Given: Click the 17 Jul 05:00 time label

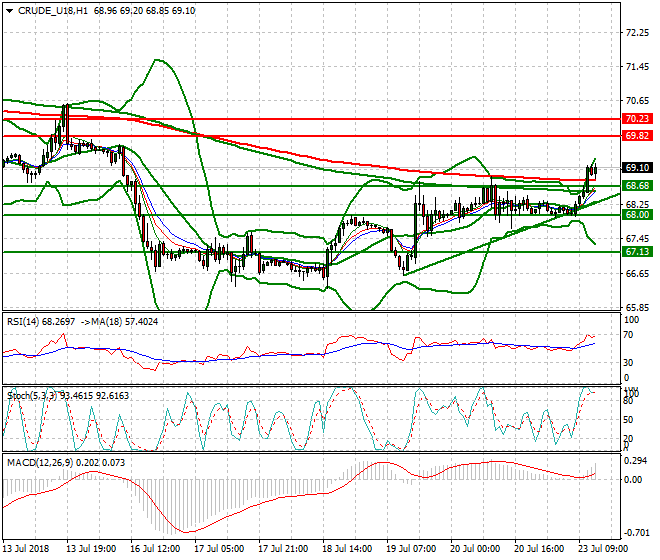Looking at the screenshot, I should [x=219, y=549].
